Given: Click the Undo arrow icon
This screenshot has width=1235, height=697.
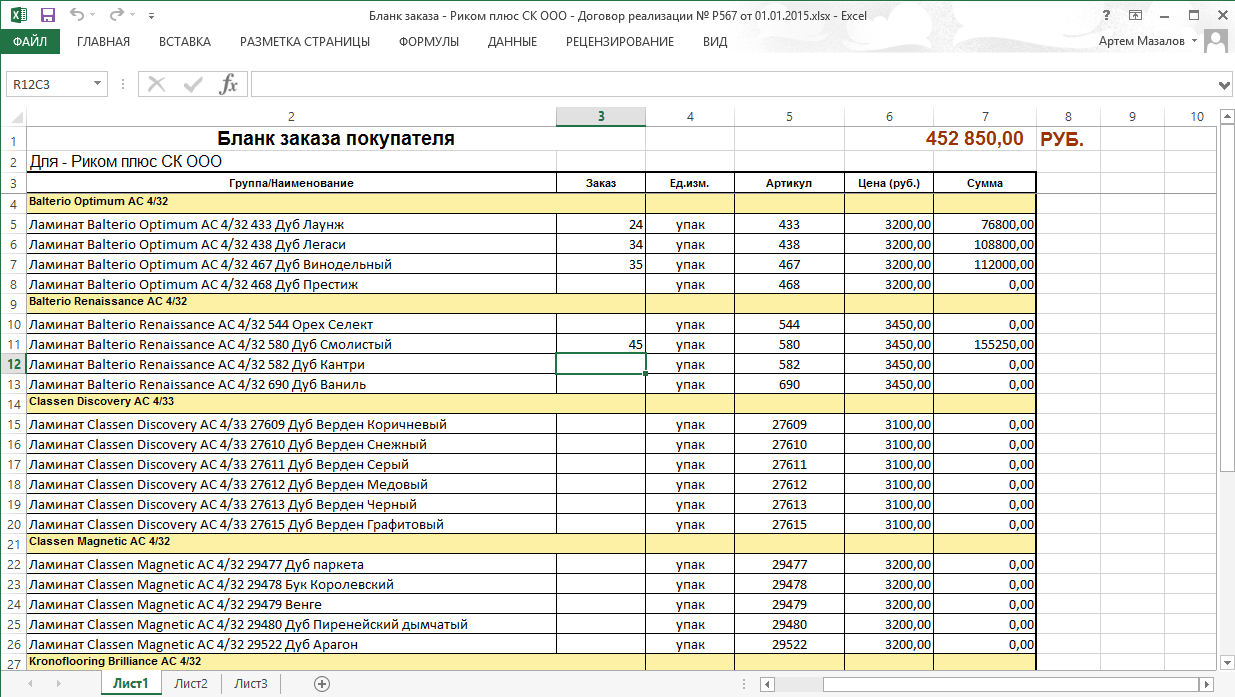Looking at the screenshot, I should tap(79, 16).
